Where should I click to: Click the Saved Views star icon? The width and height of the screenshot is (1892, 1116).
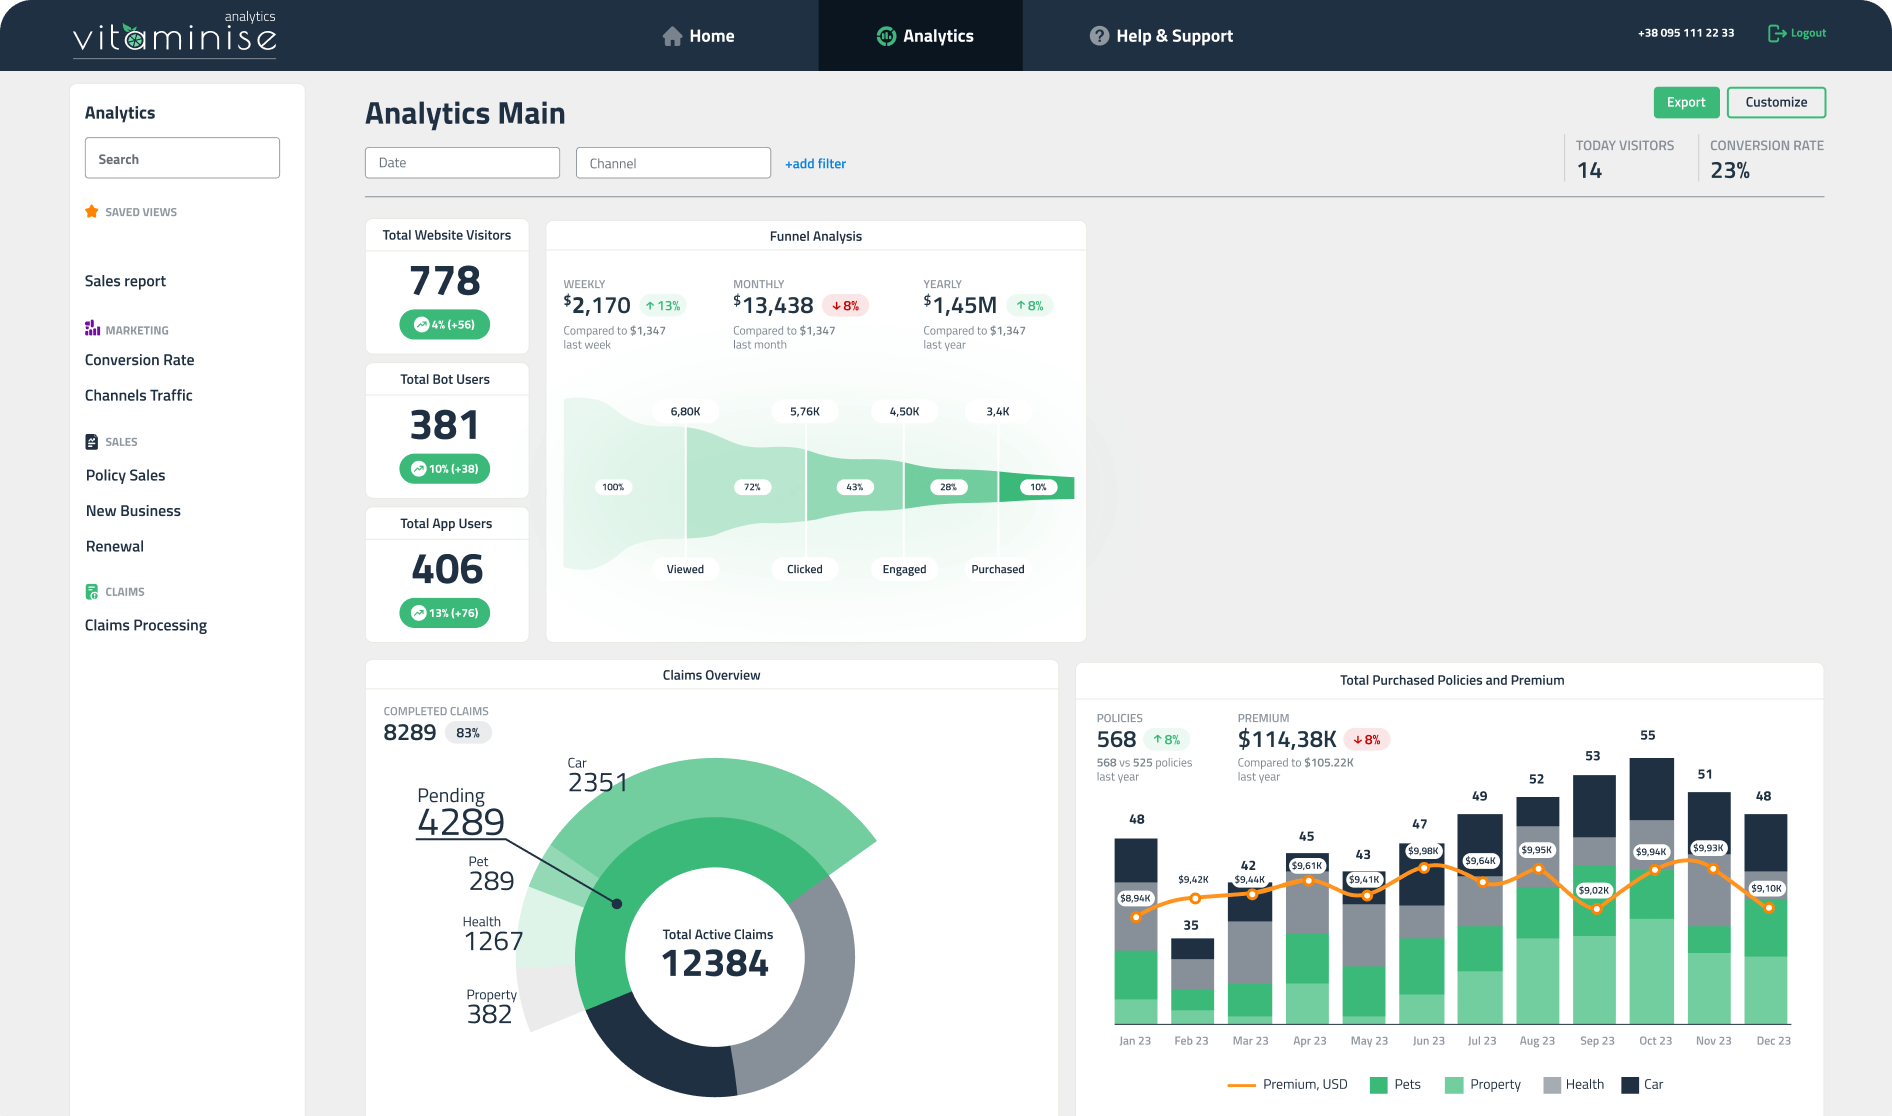(x=92, y=212)
